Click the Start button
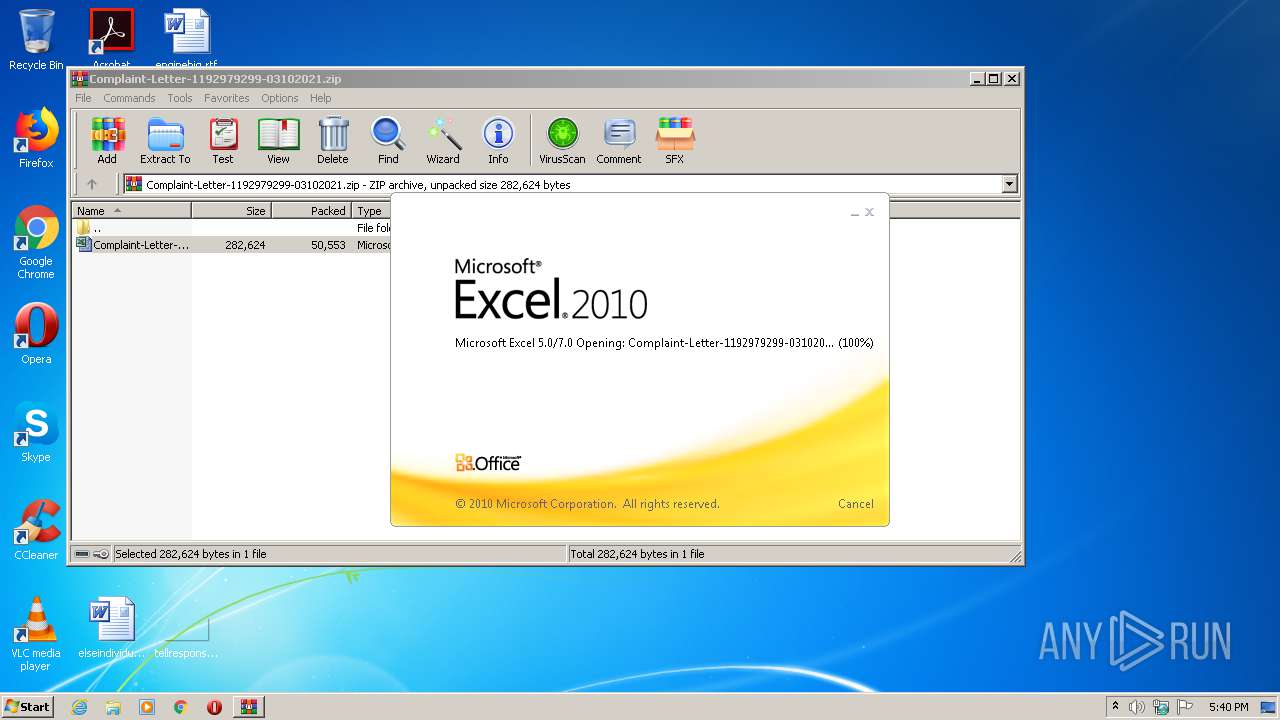1280x720 pixels. click(x=27, y=707)
